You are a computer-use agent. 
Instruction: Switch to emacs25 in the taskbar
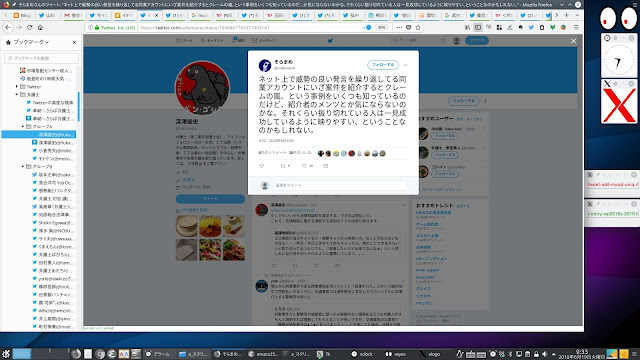(263, 354)
